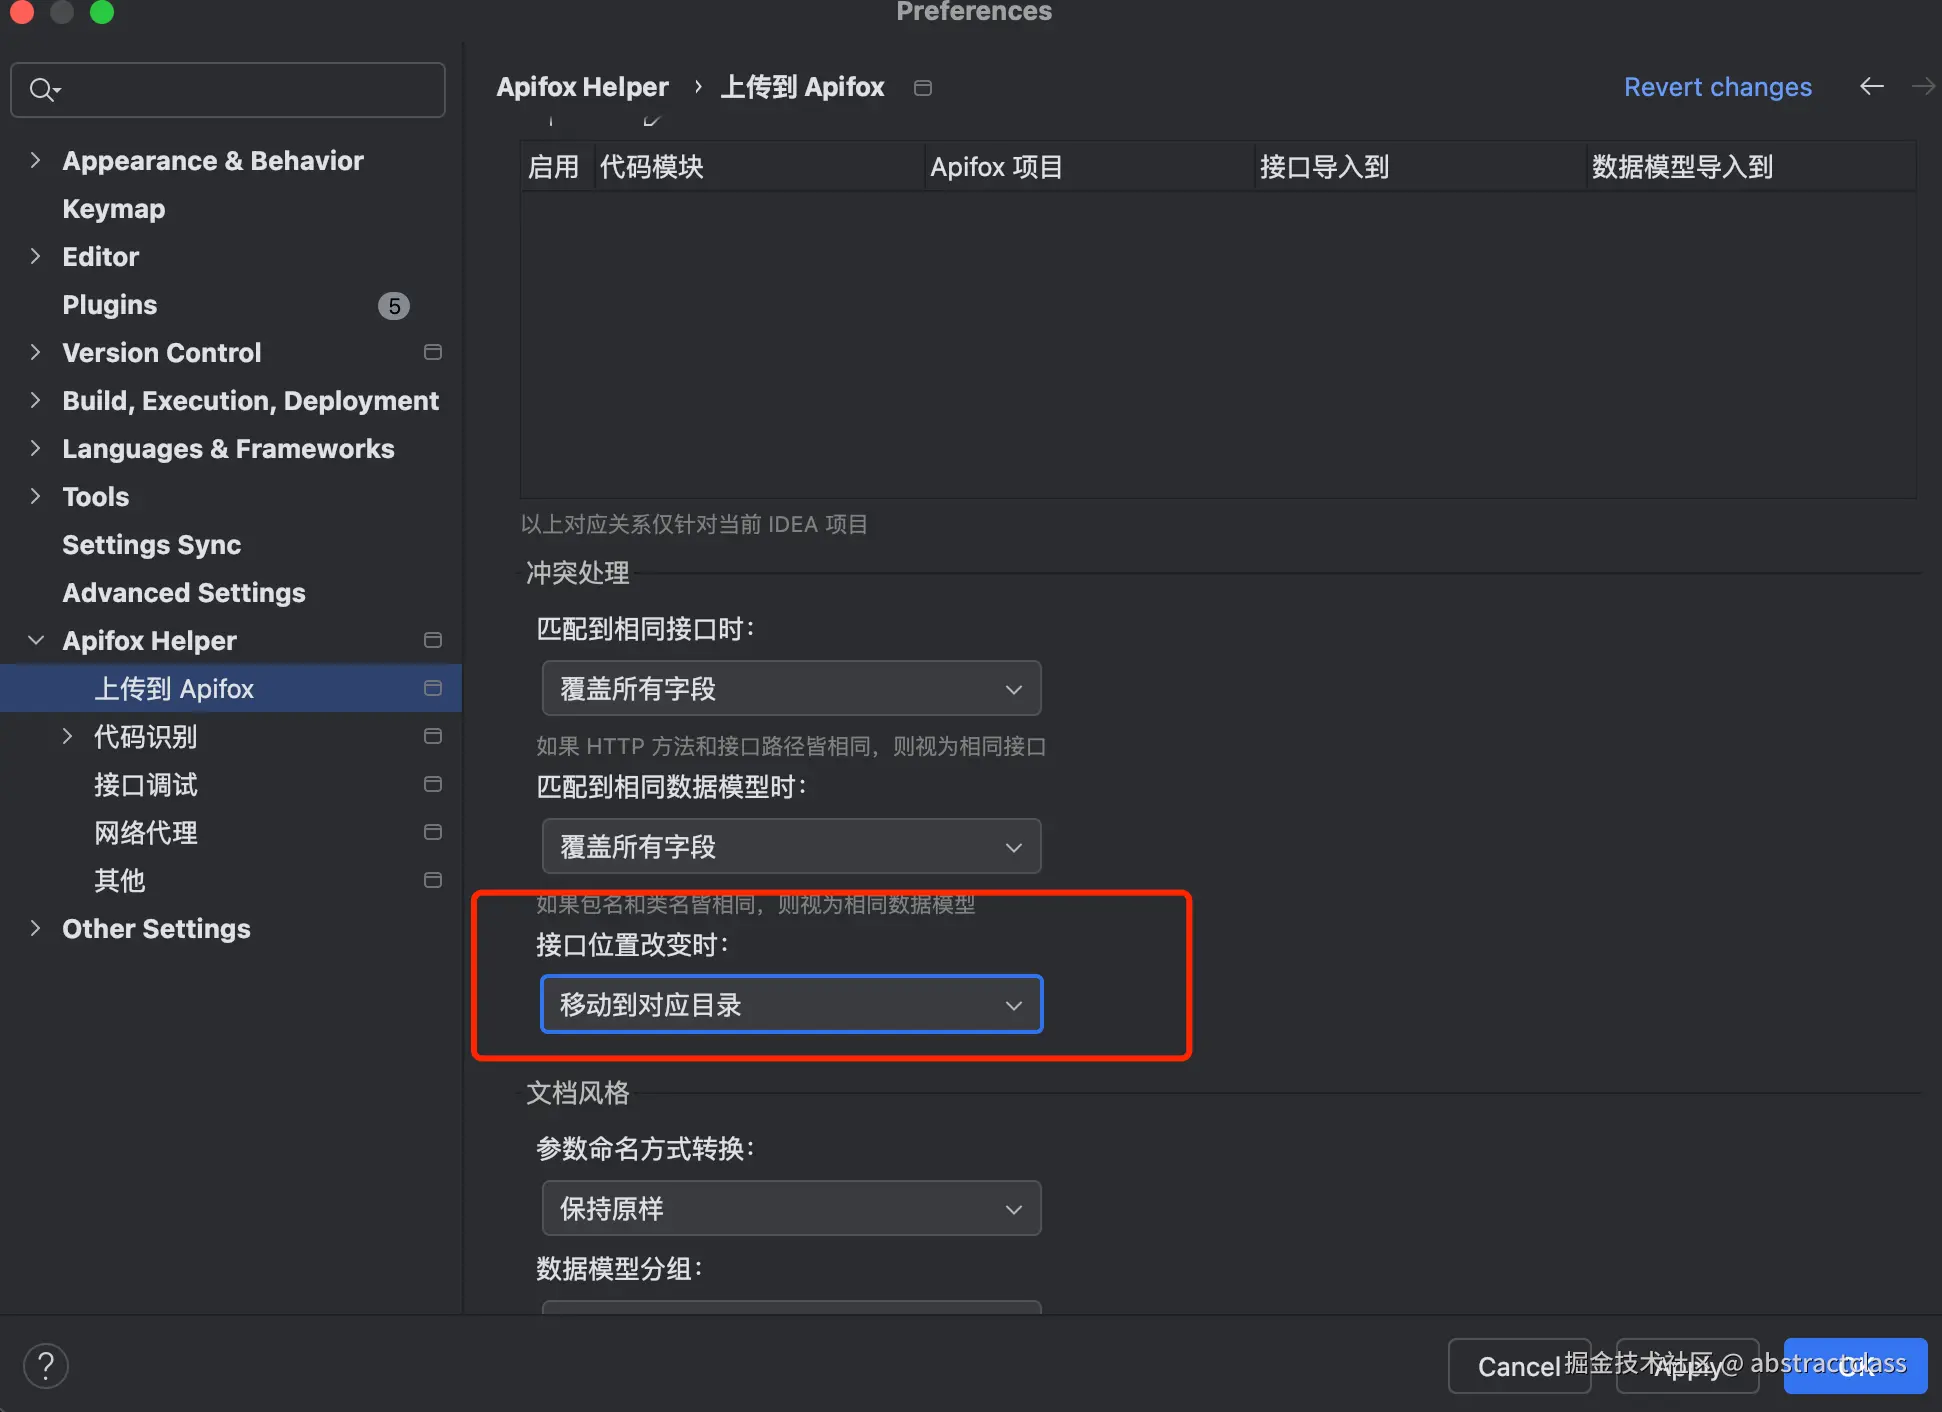Expand the 代码识别 subtree
The height and width of the screenshot is (1412, 1942).
(68, 736)
